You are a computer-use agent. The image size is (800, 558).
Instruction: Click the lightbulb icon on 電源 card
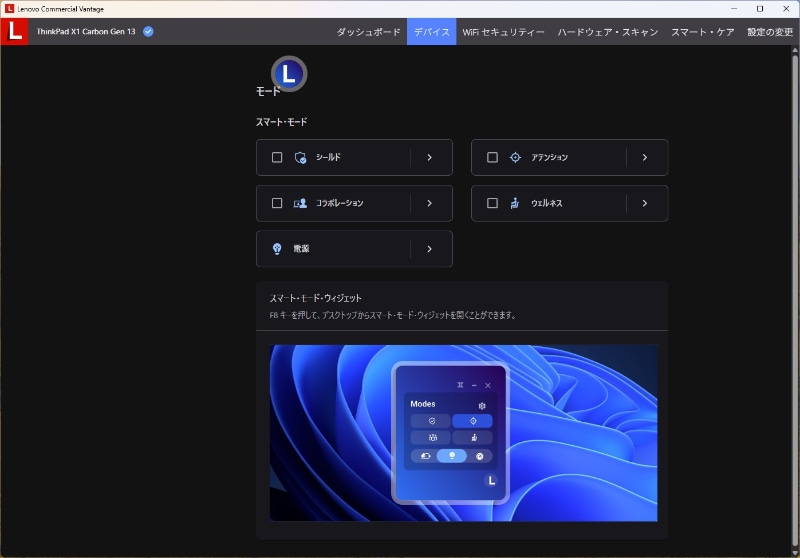pyautogui.click(x=277, y=248)
